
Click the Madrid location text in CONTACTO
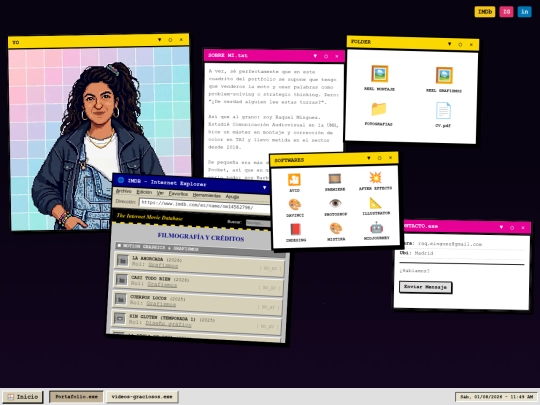[424, 253]
